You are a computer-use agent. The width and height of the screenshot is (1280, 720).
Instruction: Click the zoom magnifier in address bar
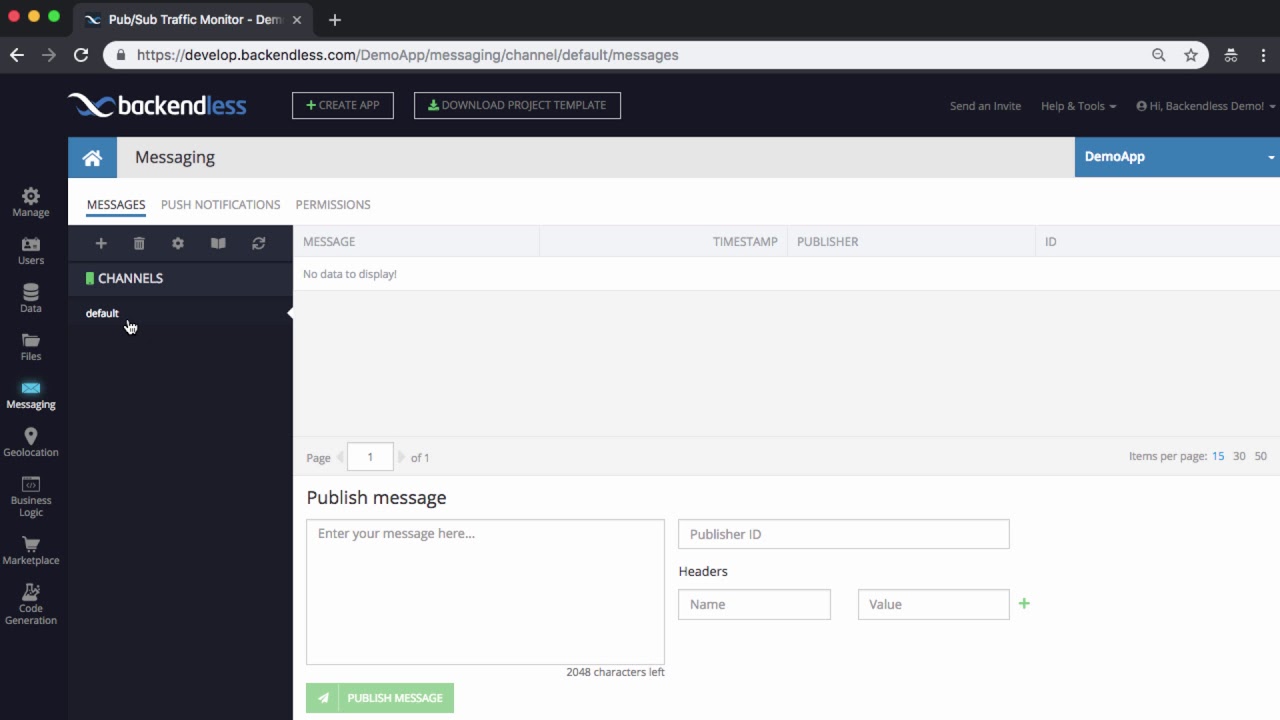[1159, 55]
